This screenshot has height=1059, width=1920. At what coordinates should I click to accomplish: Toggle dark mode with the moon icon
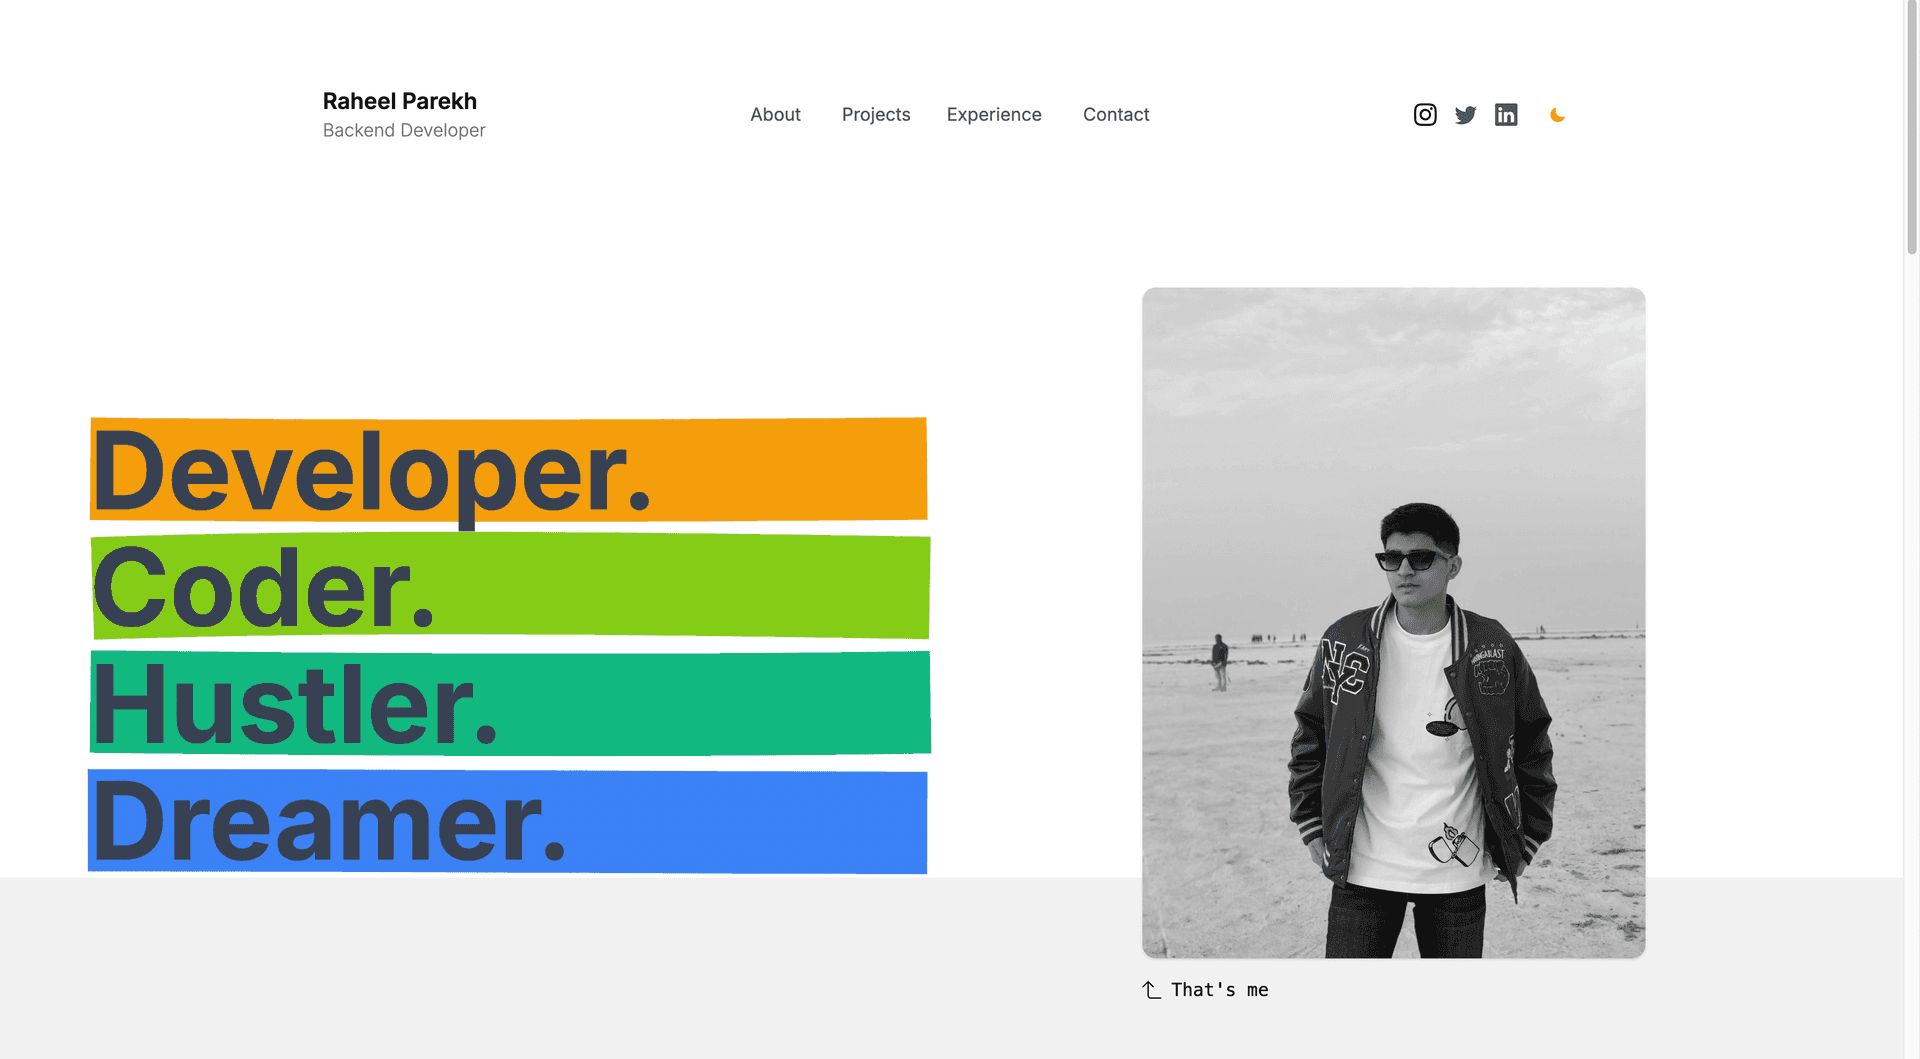1558,114
